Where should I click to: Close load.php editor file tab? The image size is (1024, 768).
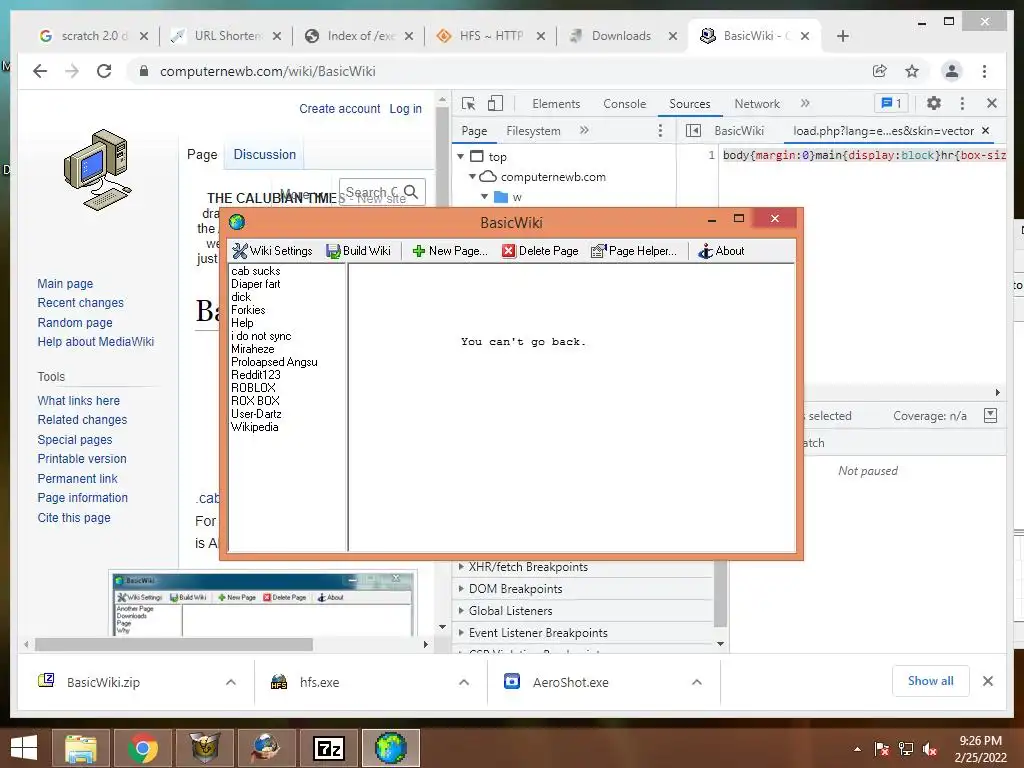click(985, 131)
